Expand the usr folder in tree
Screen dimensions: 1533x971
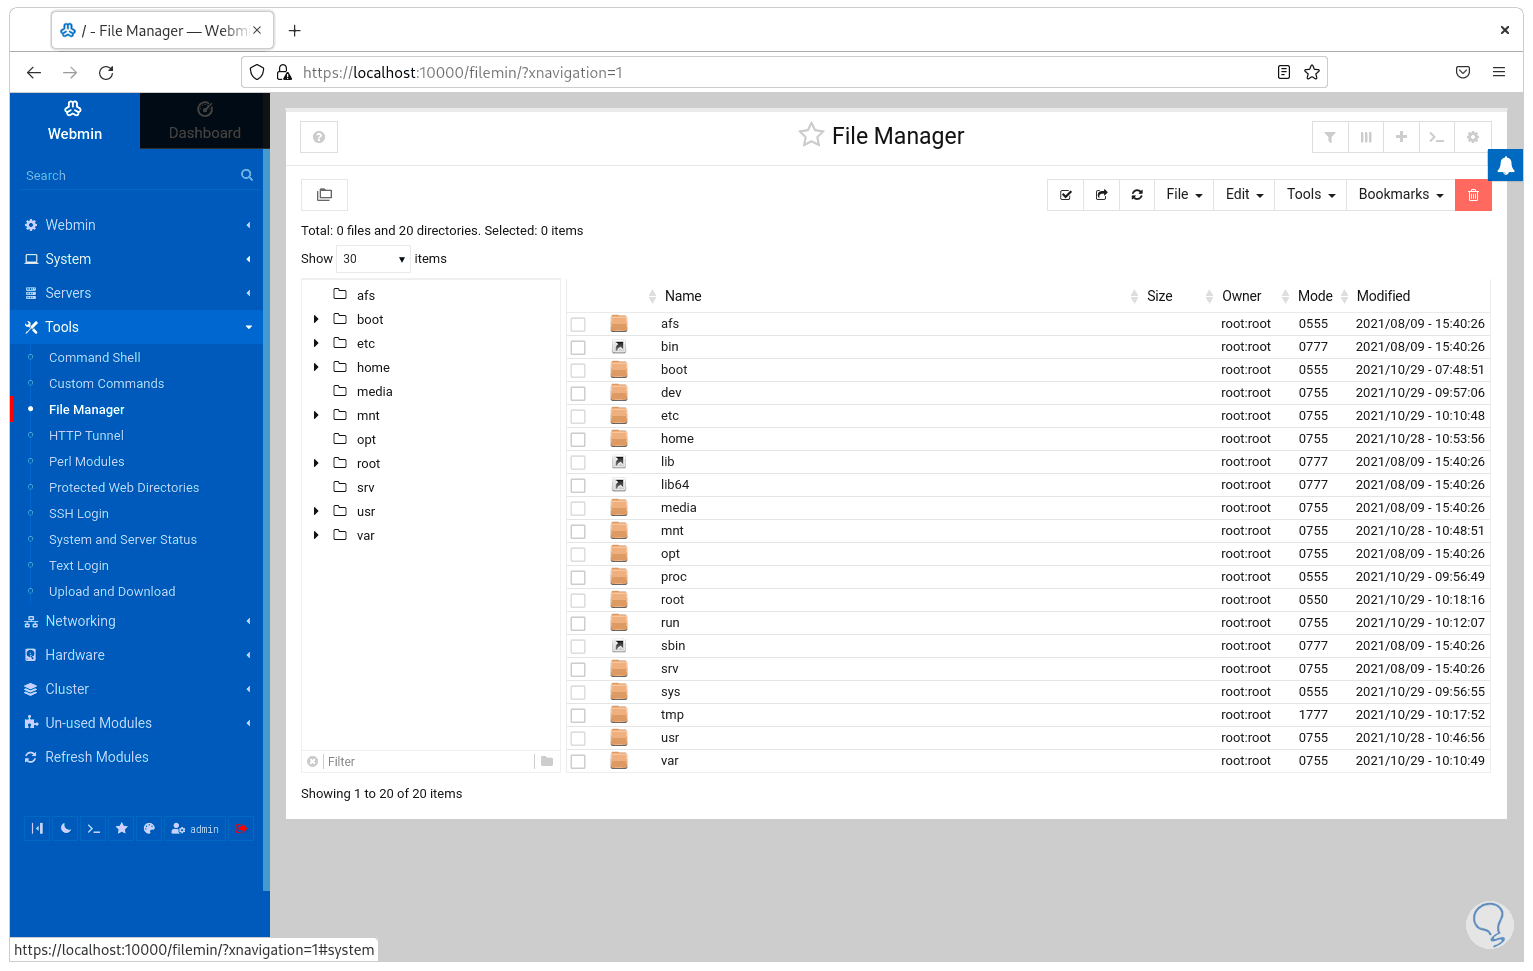click(x=316, y=511)
